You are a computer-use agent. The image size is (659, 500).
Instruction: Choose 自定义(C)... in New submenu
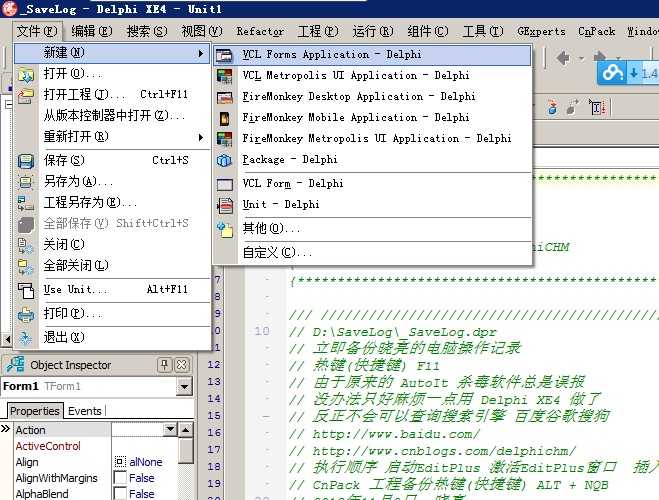pyautogui.click(x=372, y=253)
